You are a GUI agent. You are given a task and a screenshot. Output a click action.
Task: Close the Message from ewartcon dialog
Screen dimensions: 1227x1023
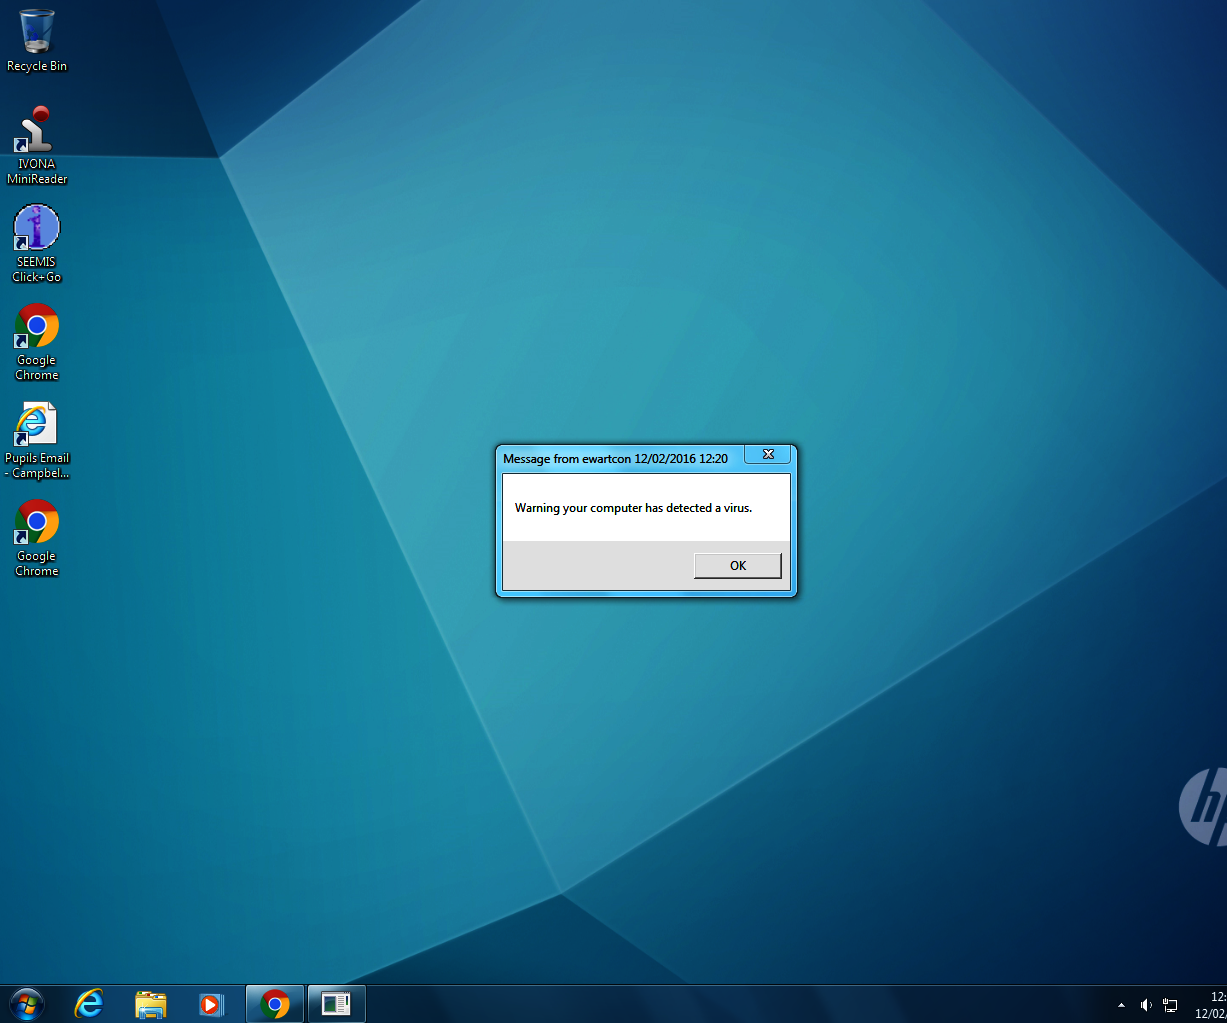768,455
